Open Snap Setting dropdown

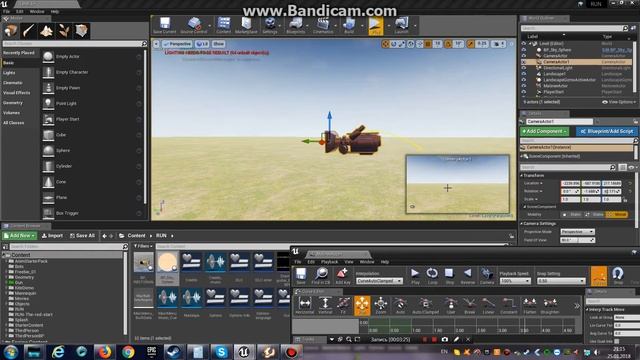561,281
